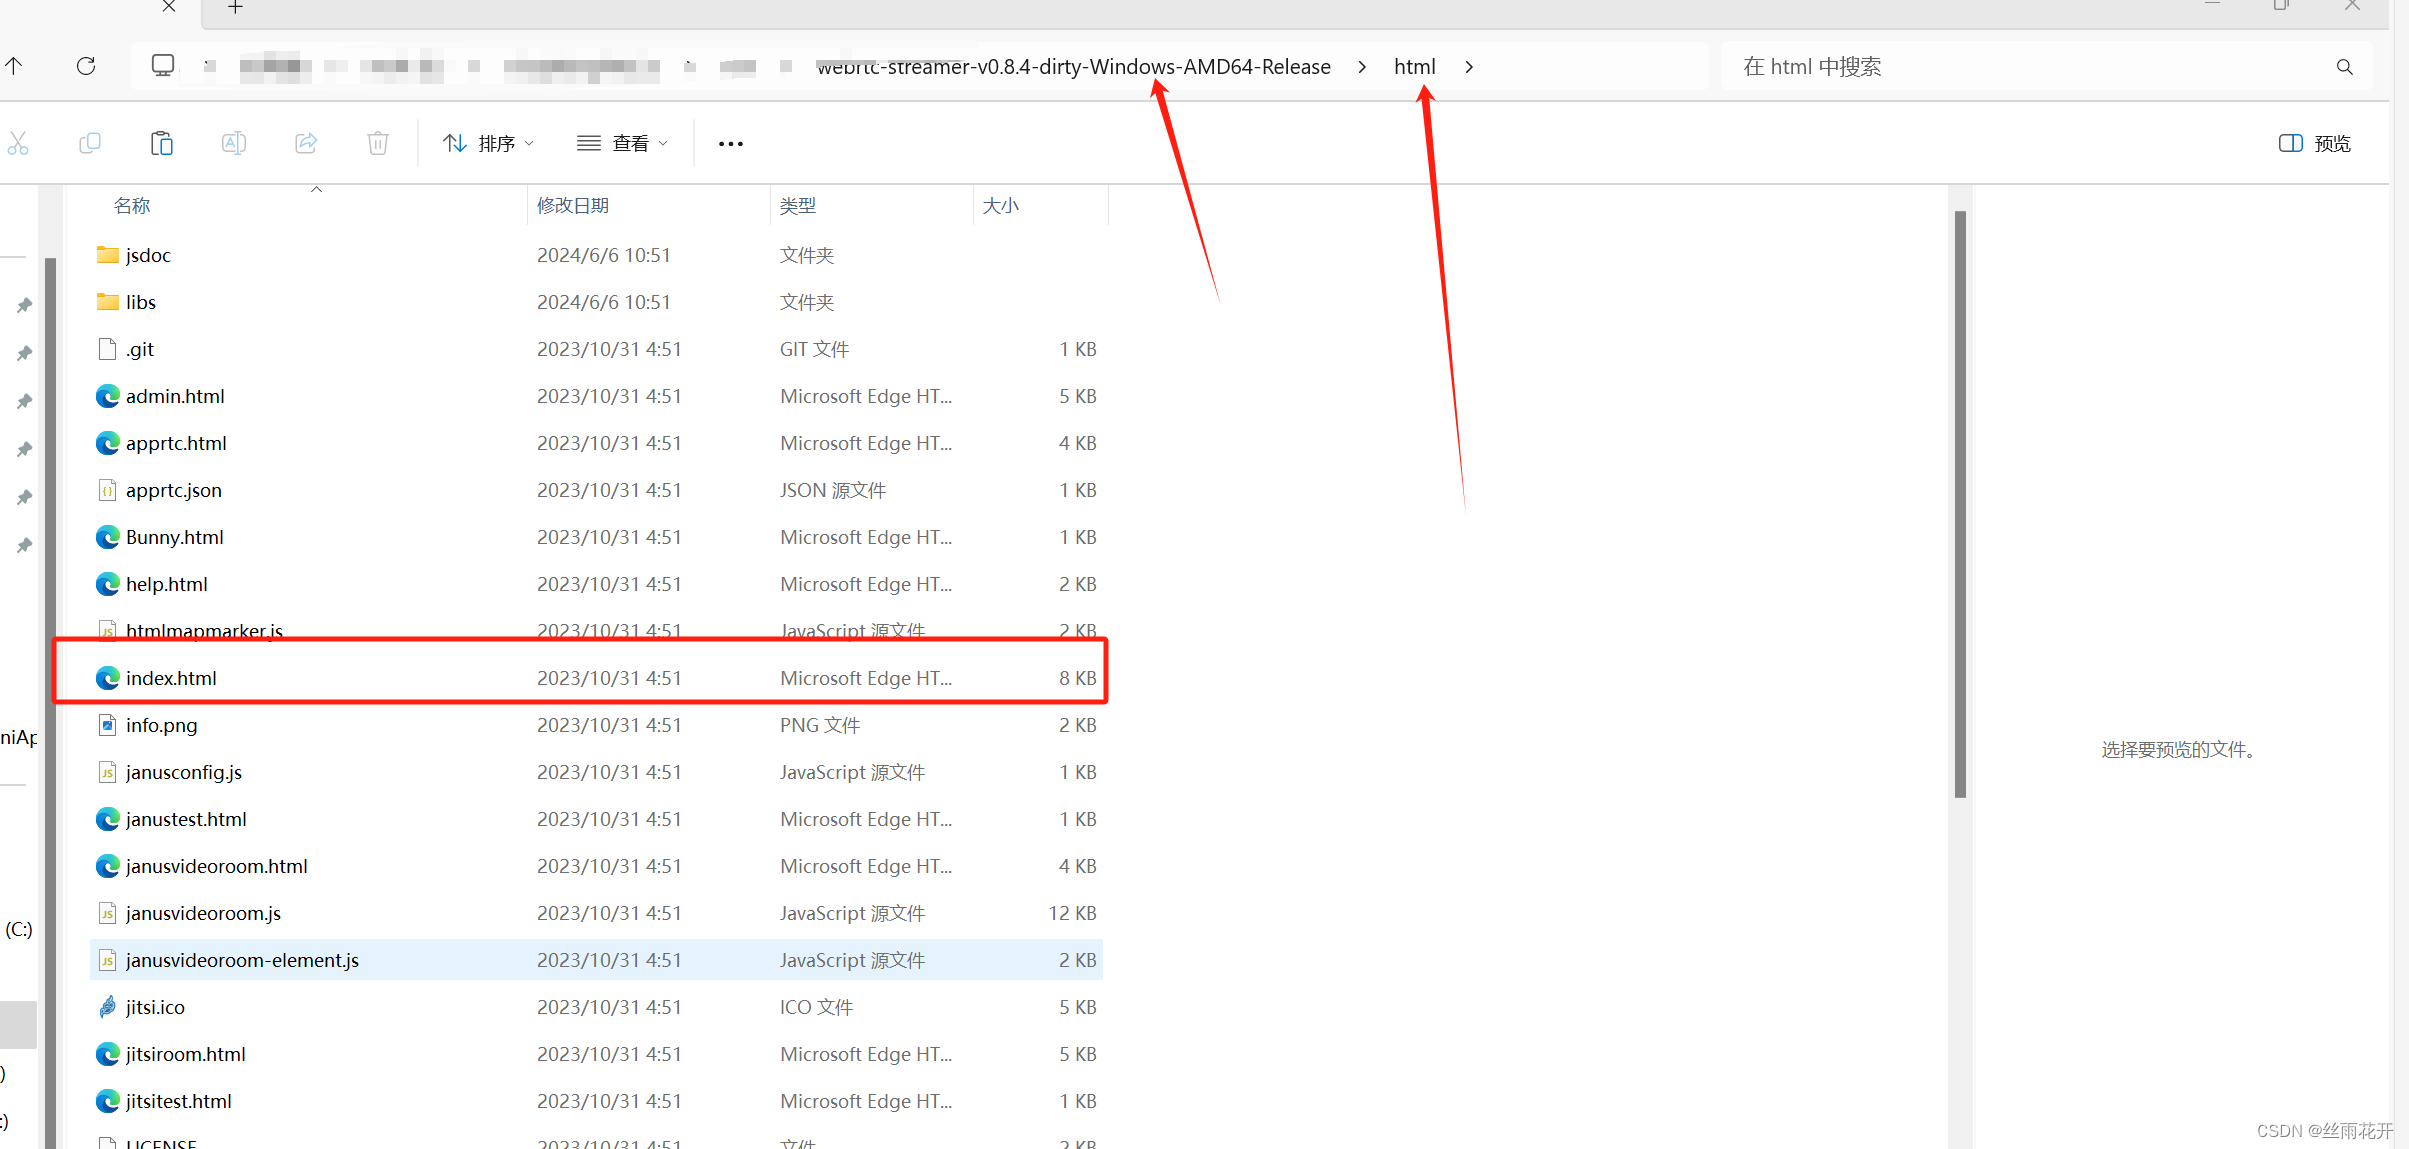Select the index.html file
The image size is (2409, 1149).
(x=171, y=678)
